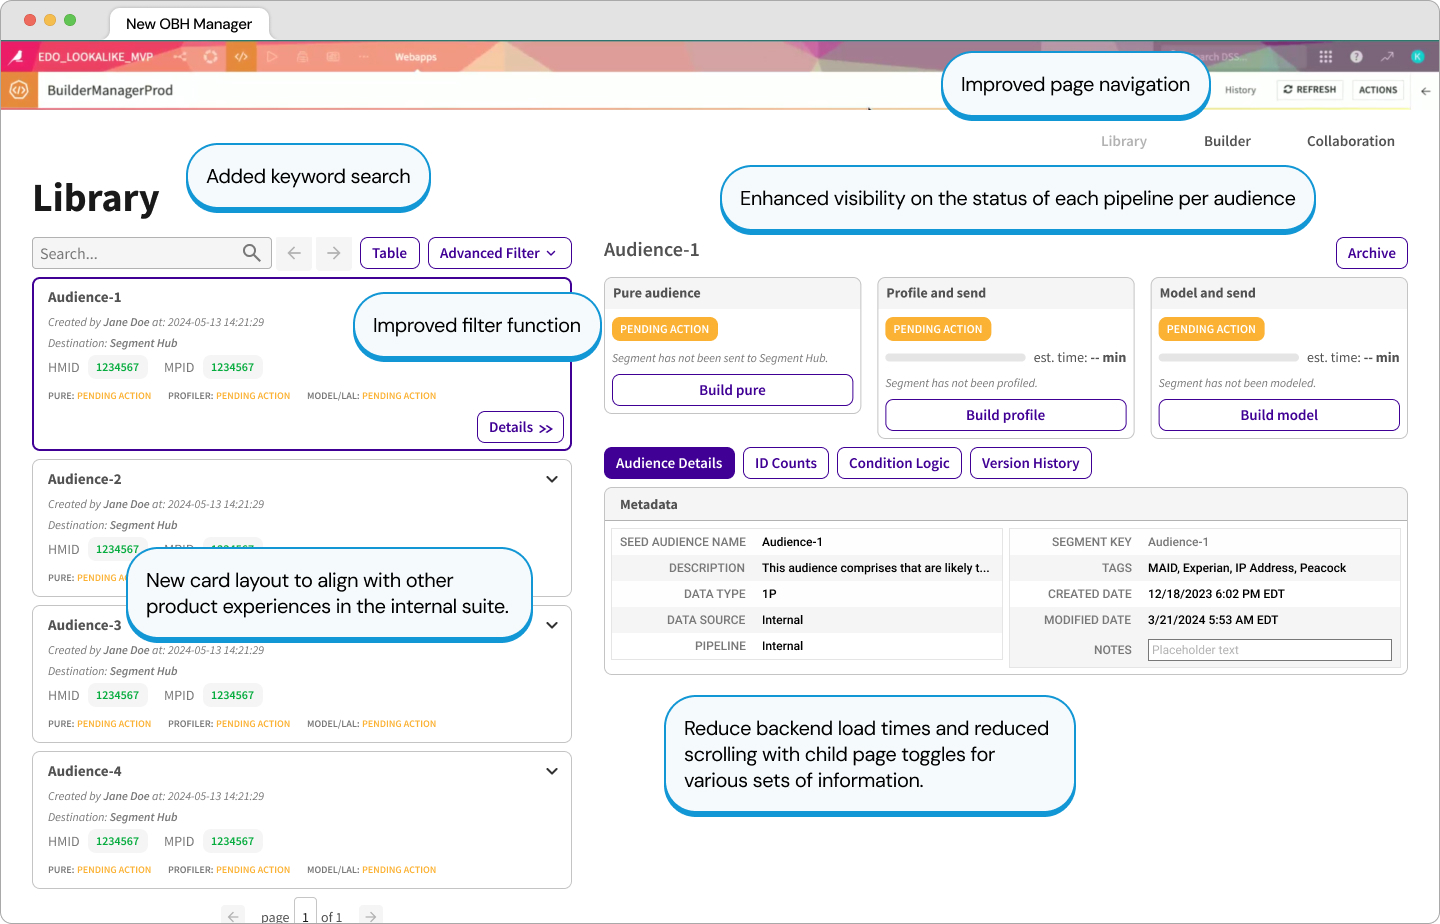Click the help question mark icon
The width and height of the screenshot is (1440, 924).
pos(1357,57)
